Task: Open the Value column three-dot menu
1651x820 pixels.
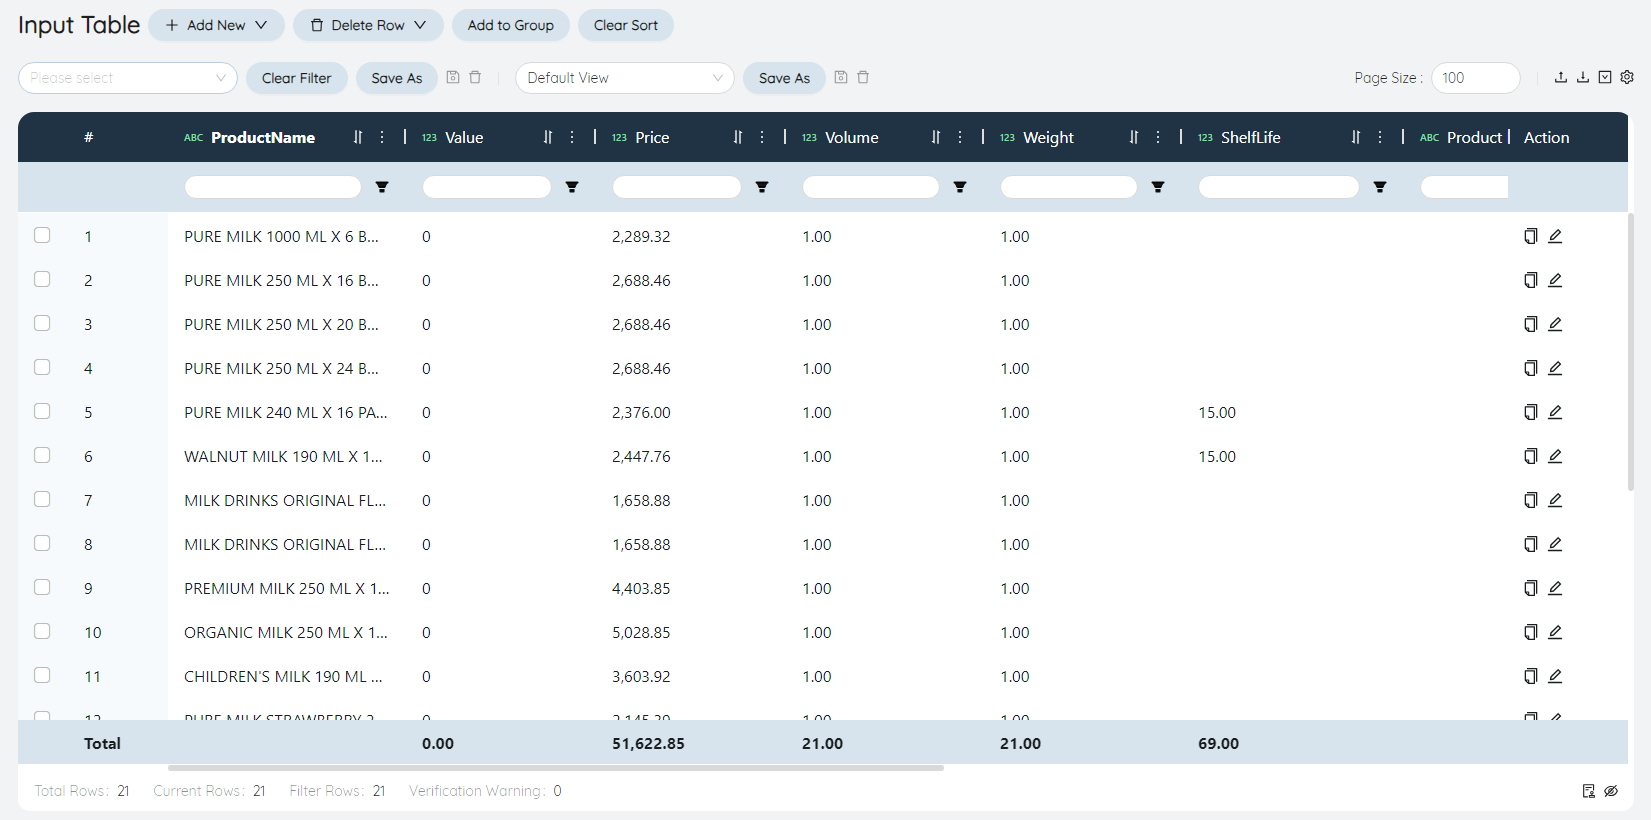Action: [572, 137]
